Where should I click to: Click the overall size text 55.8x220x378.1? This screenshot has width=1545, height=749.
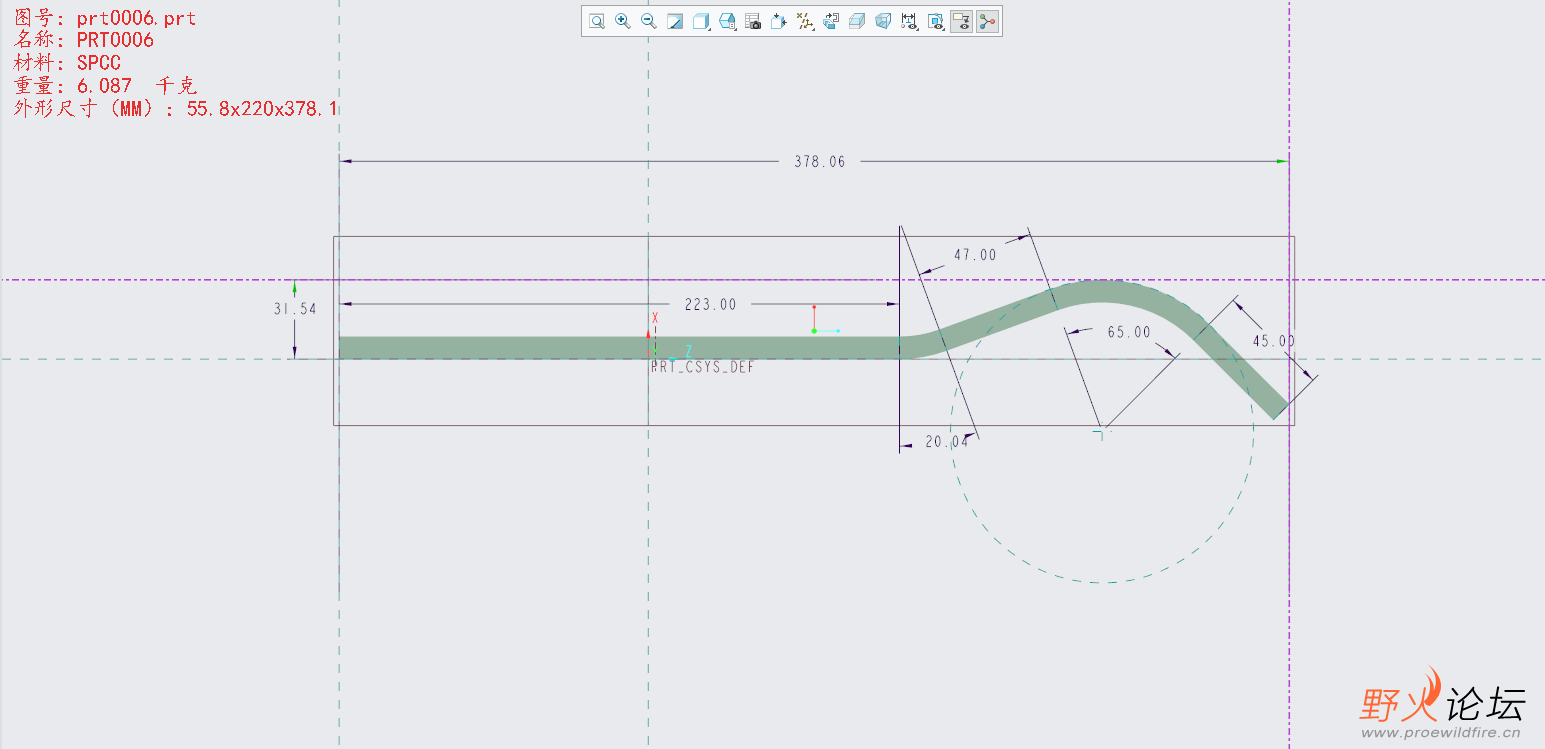pyautogui.click(x=262, y=108)
